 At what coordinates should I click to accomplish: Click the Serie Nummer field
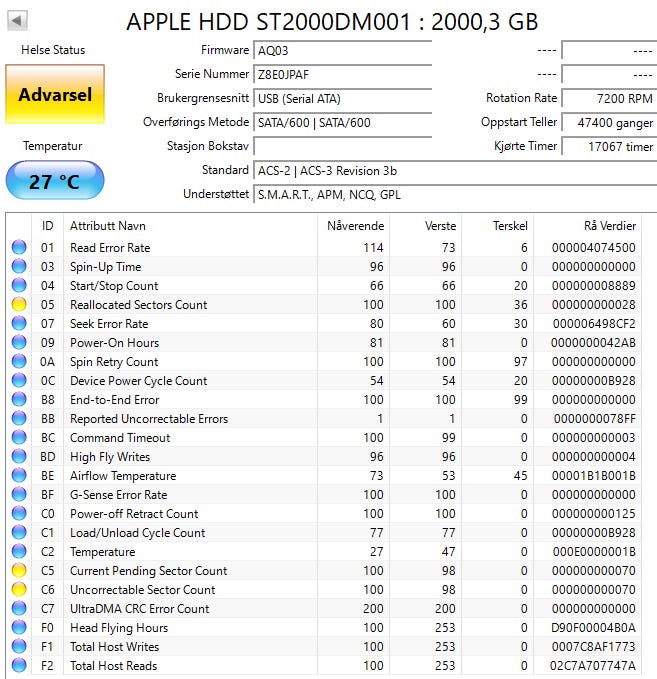(x=343, y=74)
